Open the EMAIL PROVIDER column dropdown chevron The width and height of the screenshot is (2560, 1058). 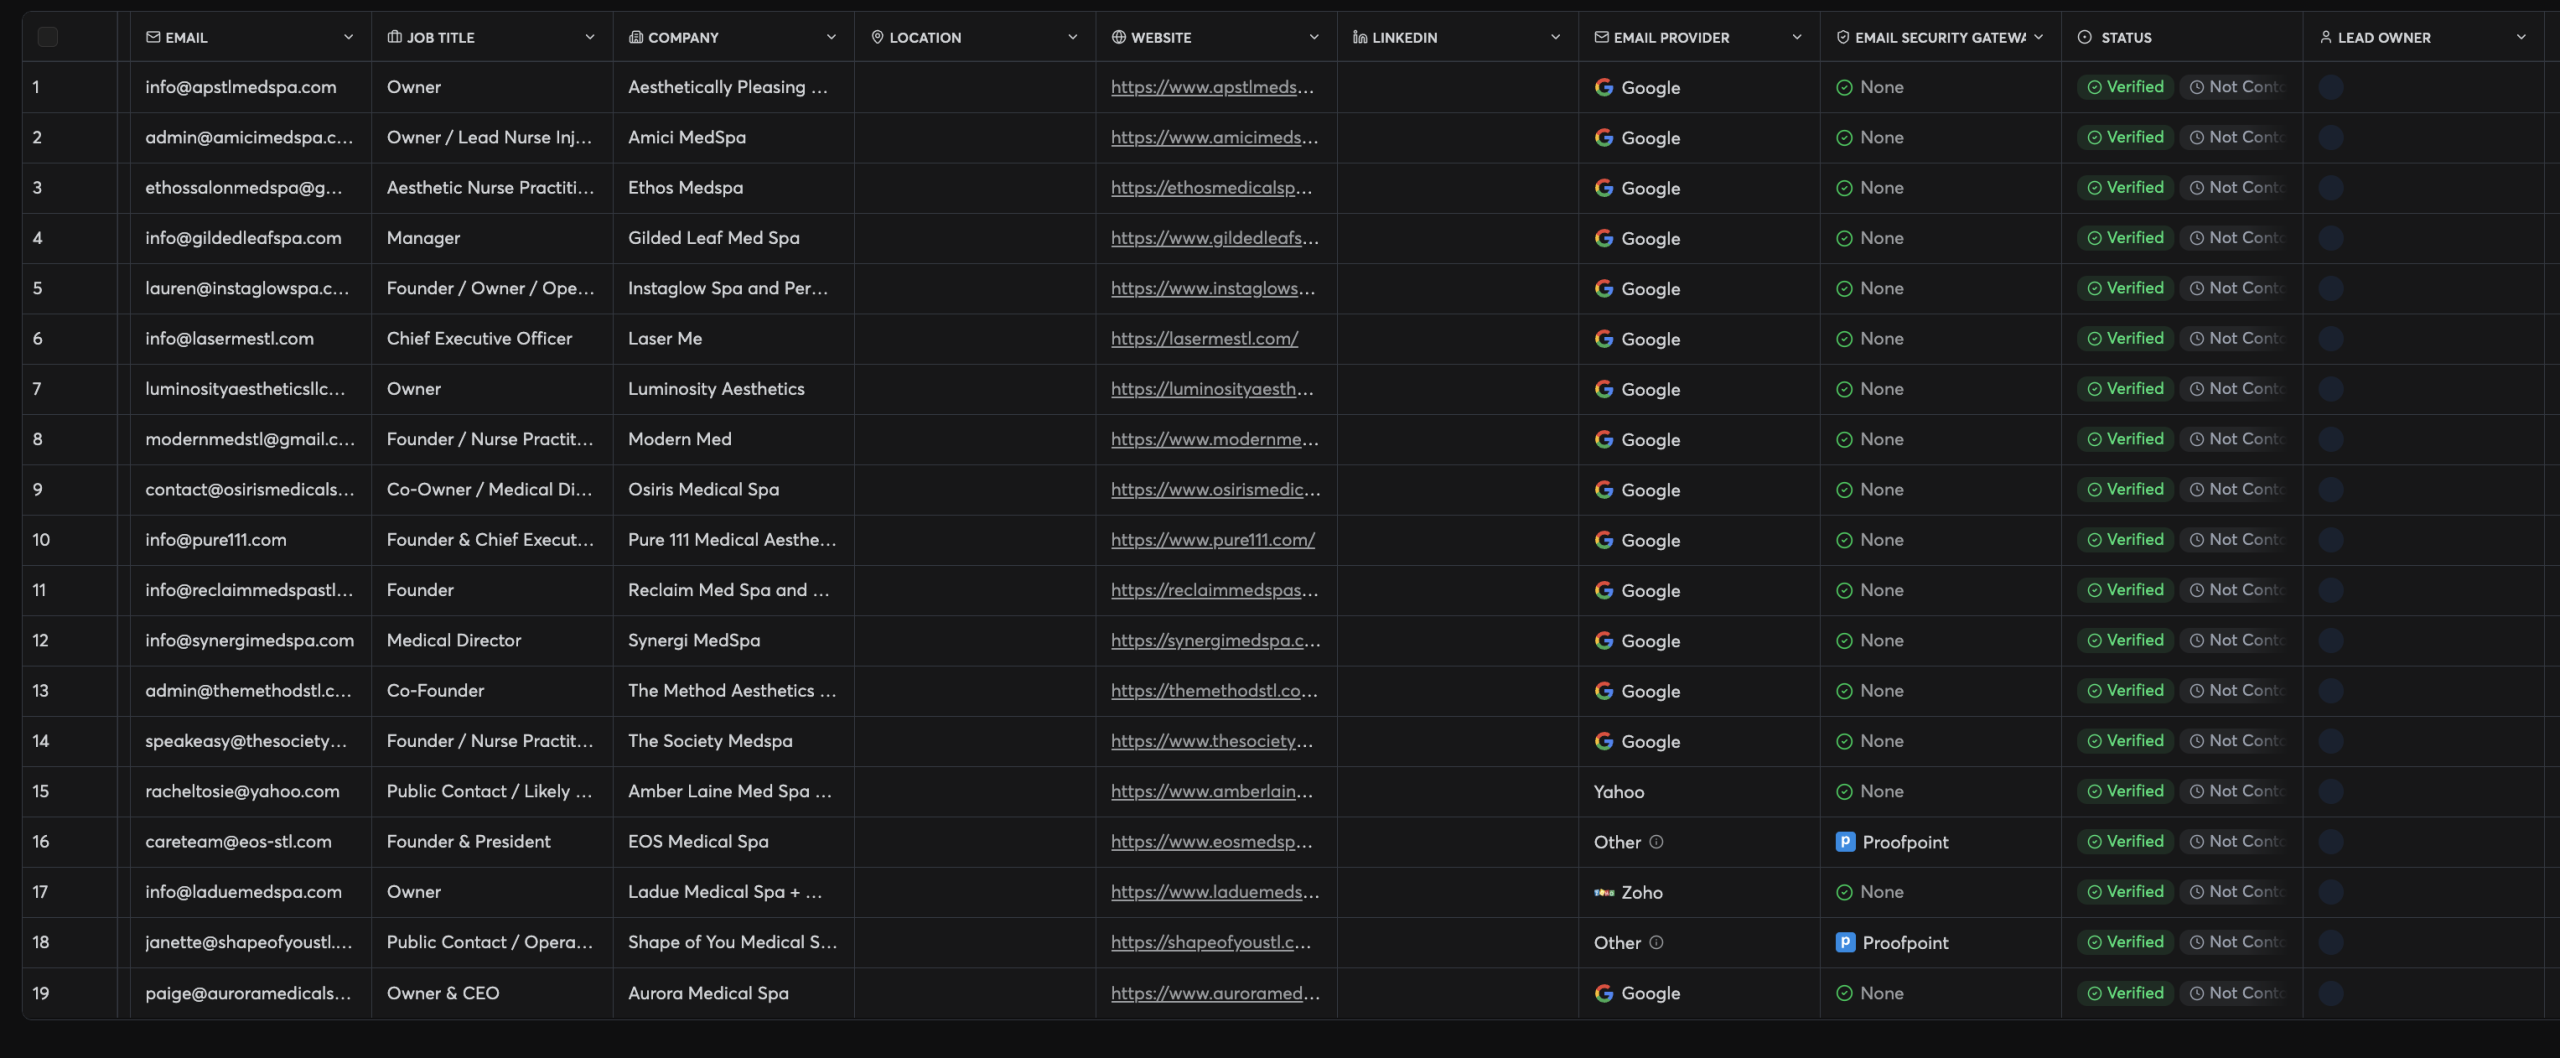(x=1797, y=37)
